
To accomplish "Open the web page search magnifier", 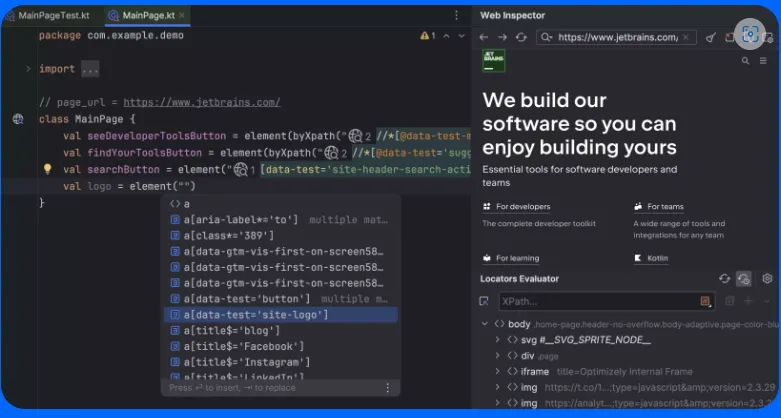I will click(x=745, y=61).
